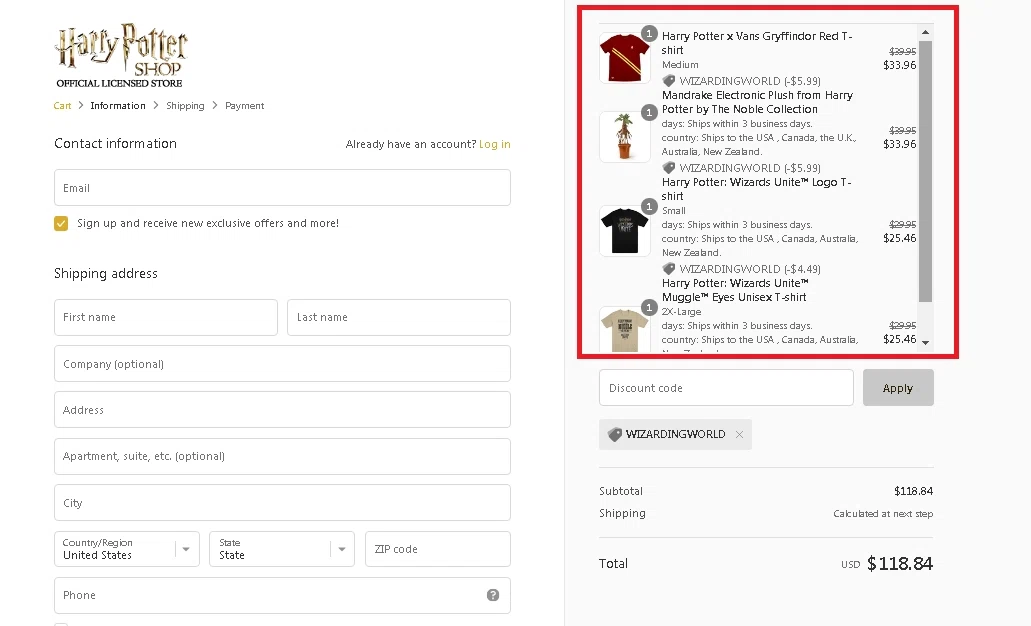This screenshot has width=1031, height=626.
Task: Click 'Muggle™ Eyes Unisex T-shirt' product title
Action: [735, 290]
